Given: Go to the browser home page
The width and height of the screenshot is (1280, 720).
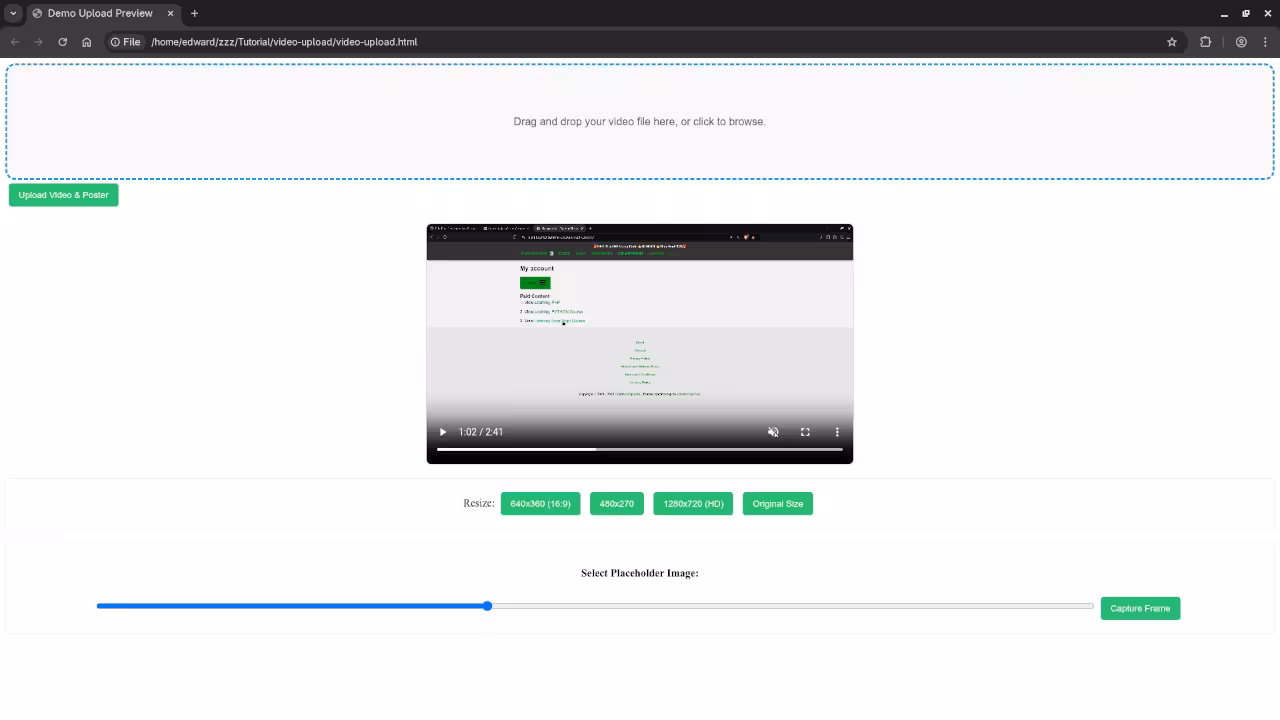Looking at the screenshot, I should pyautogui.click(x=86, y=42).
